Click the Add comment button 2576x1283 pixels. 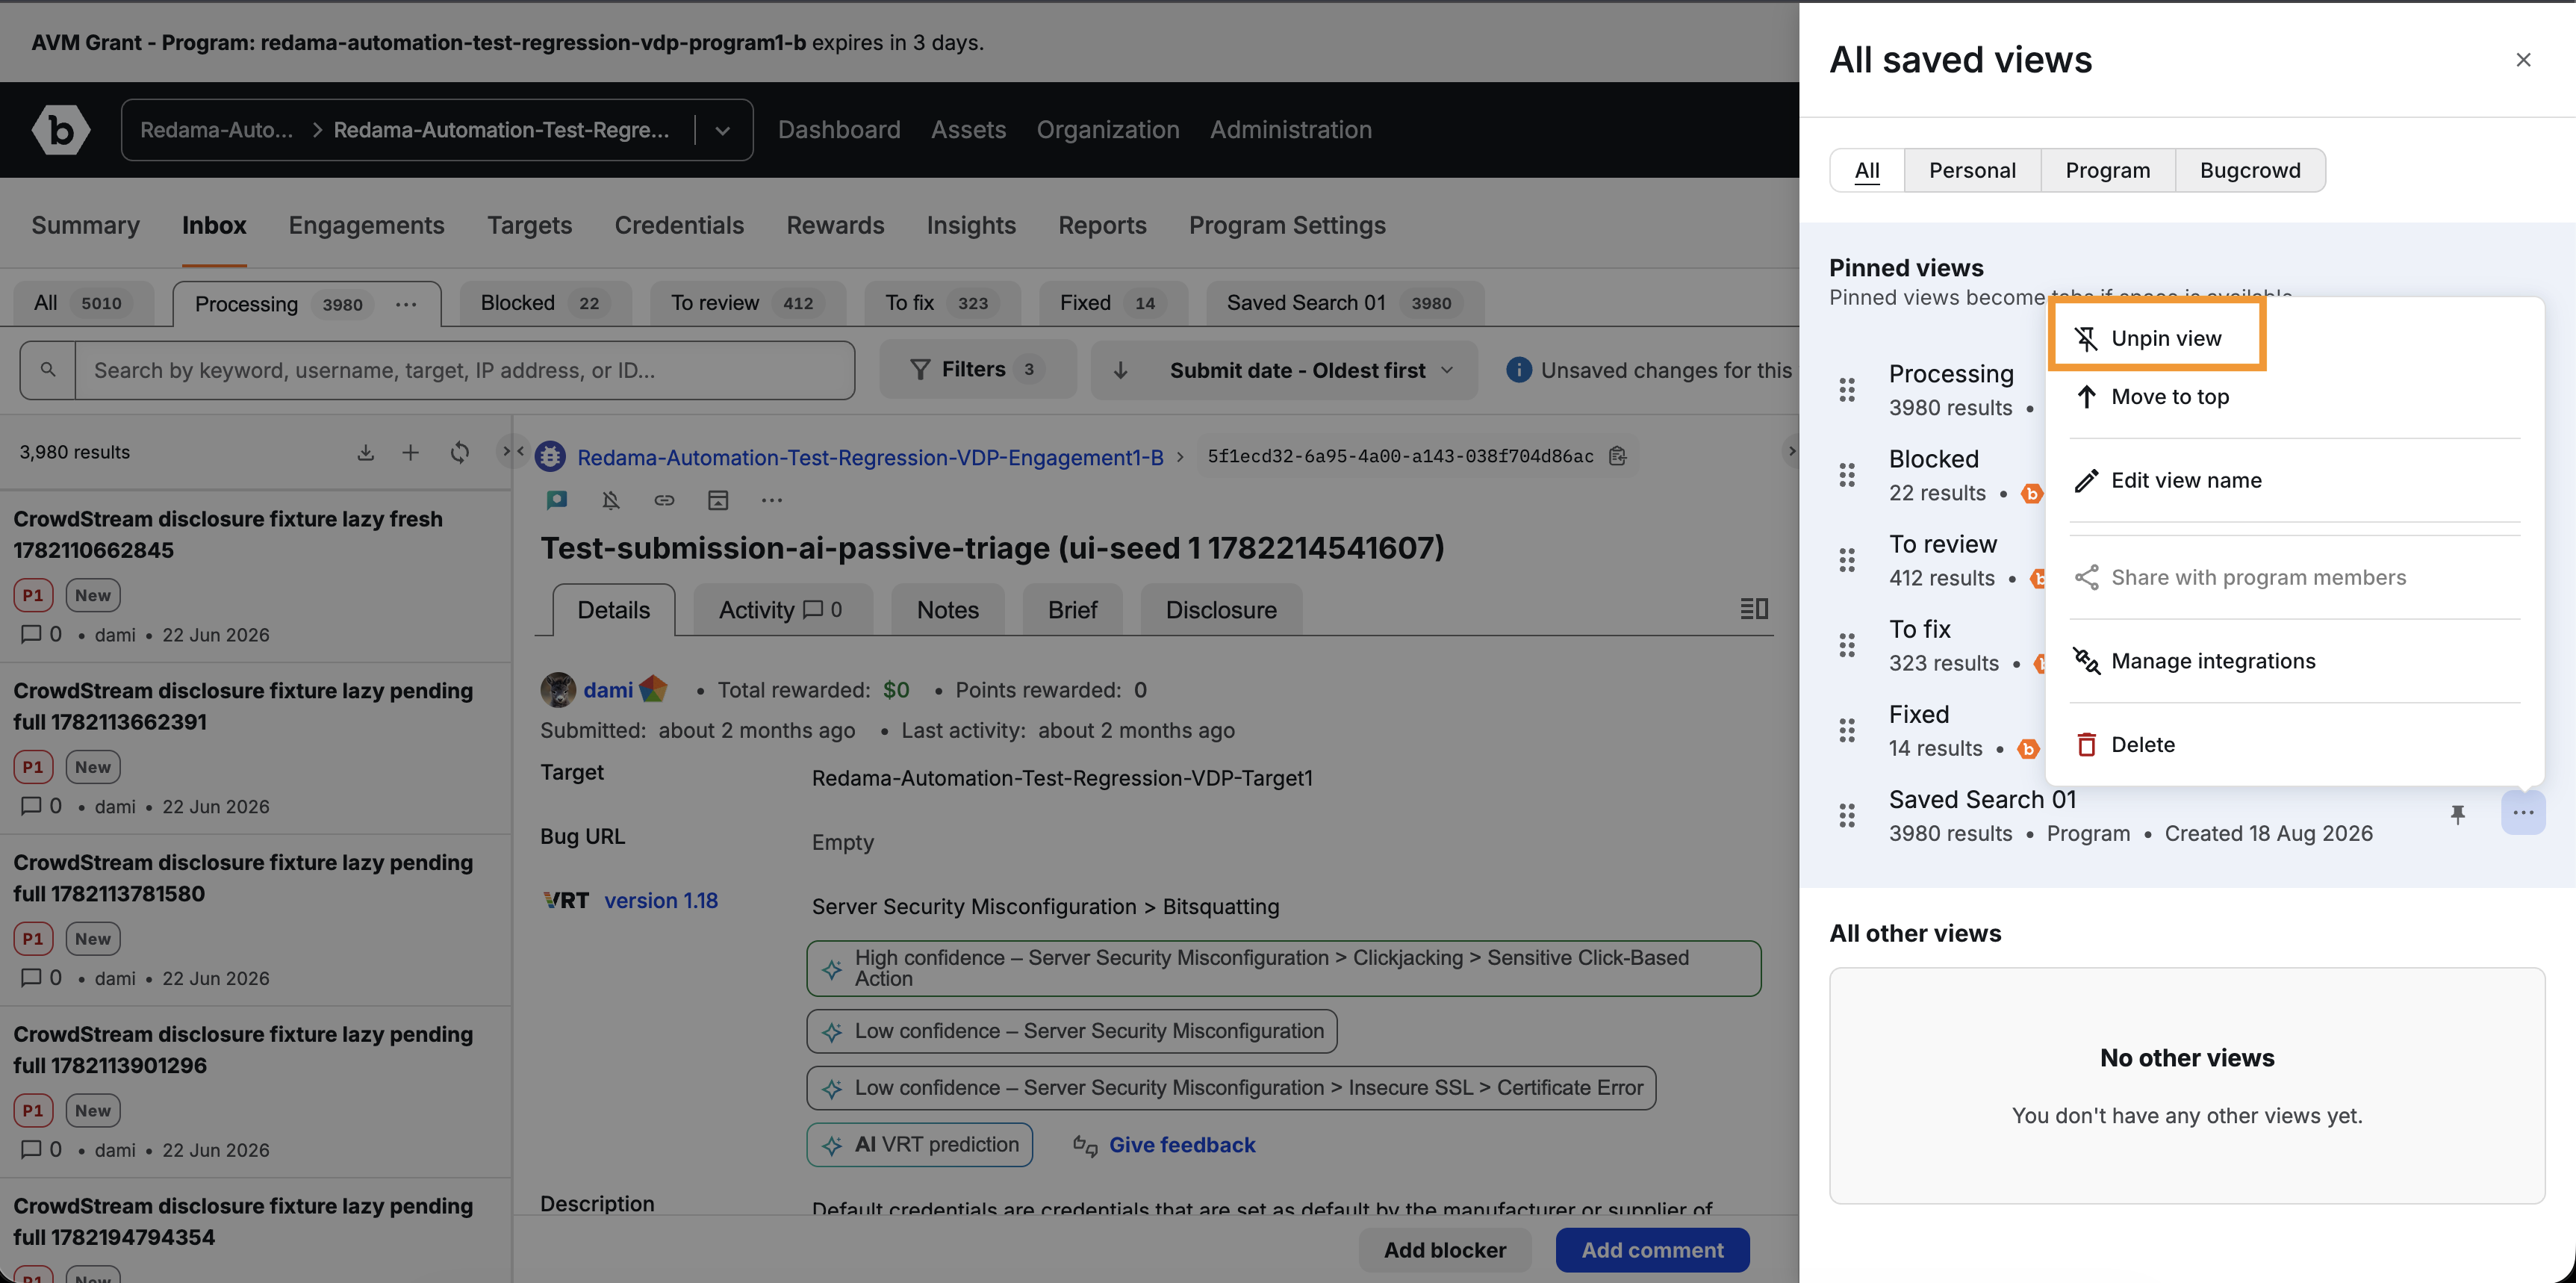[x=1652, y=1250]
